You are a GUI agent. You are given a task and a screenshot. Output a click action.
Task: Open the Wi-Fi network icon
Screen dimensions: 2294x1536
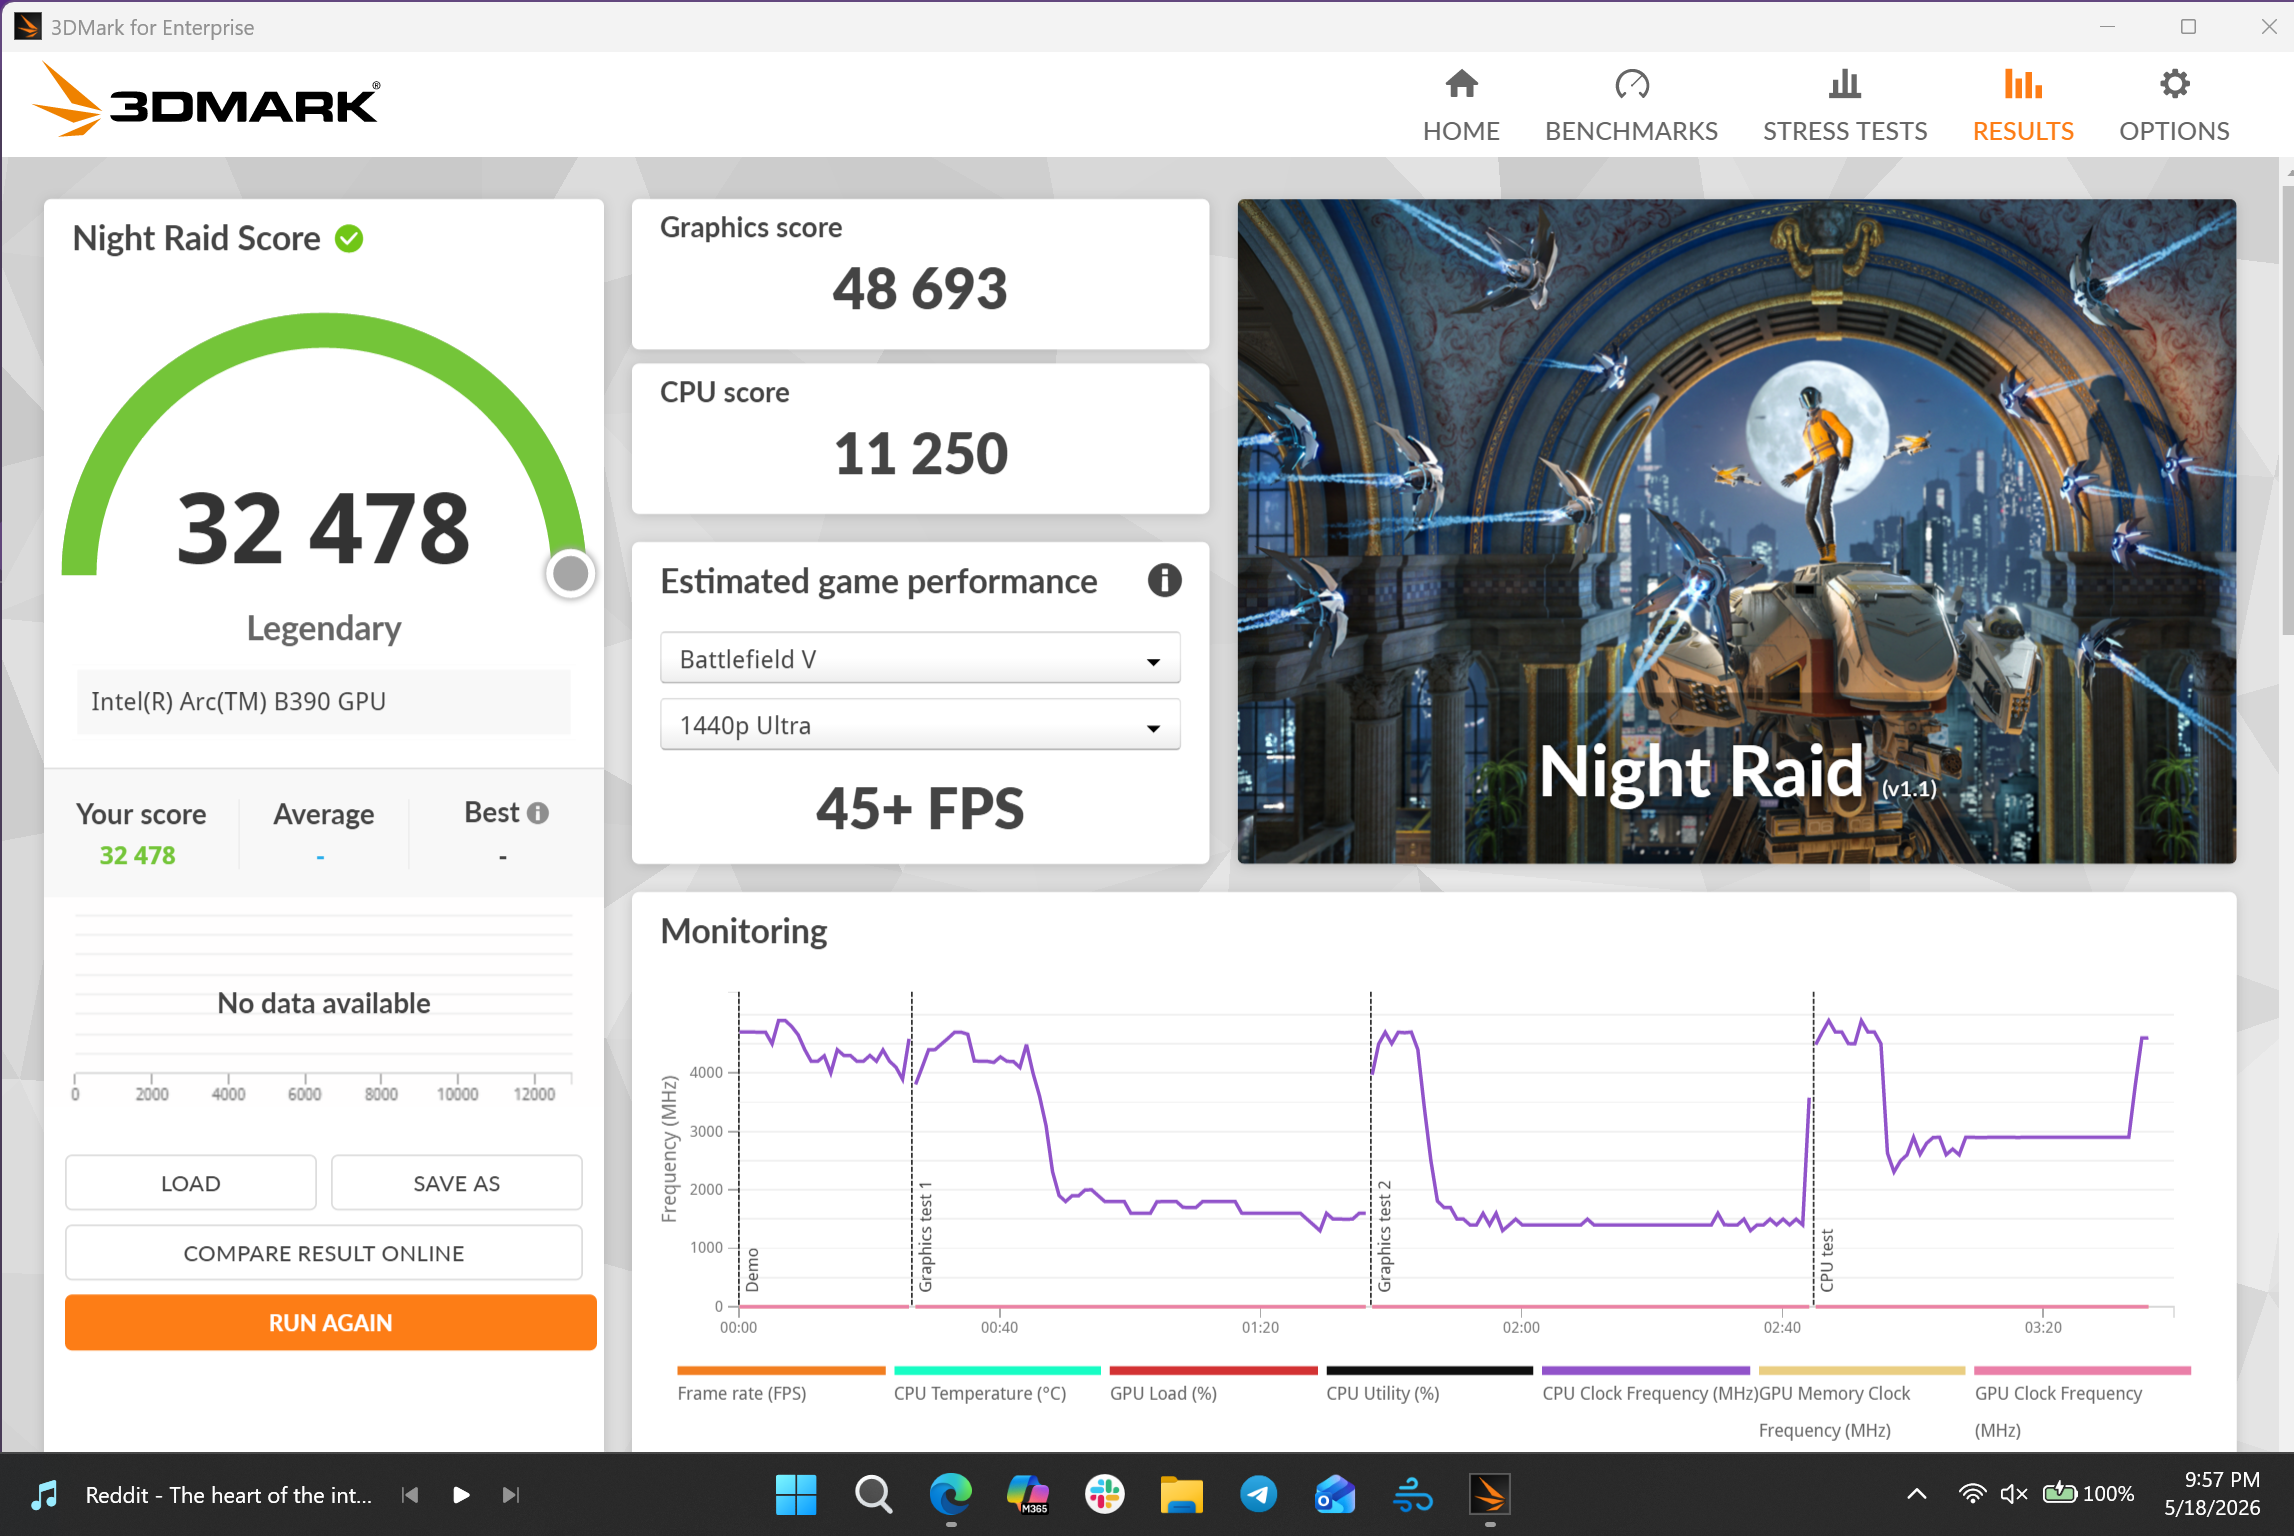pos(1972,1494)
